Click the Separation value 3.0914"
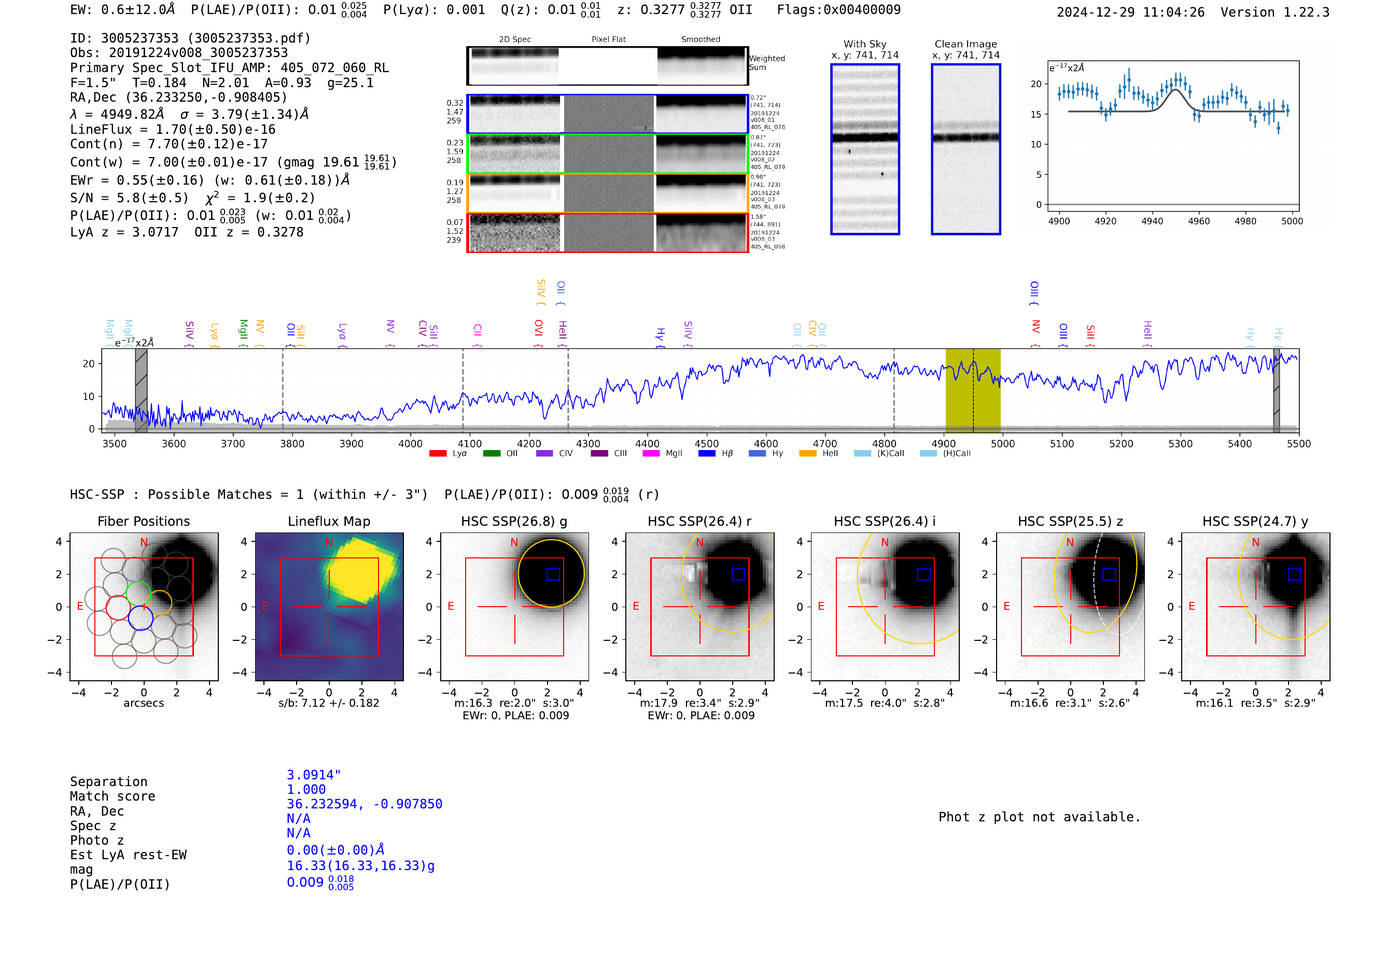Image resolution: width=1400 pixels, height=953 pixels. [x=314, y=775]
